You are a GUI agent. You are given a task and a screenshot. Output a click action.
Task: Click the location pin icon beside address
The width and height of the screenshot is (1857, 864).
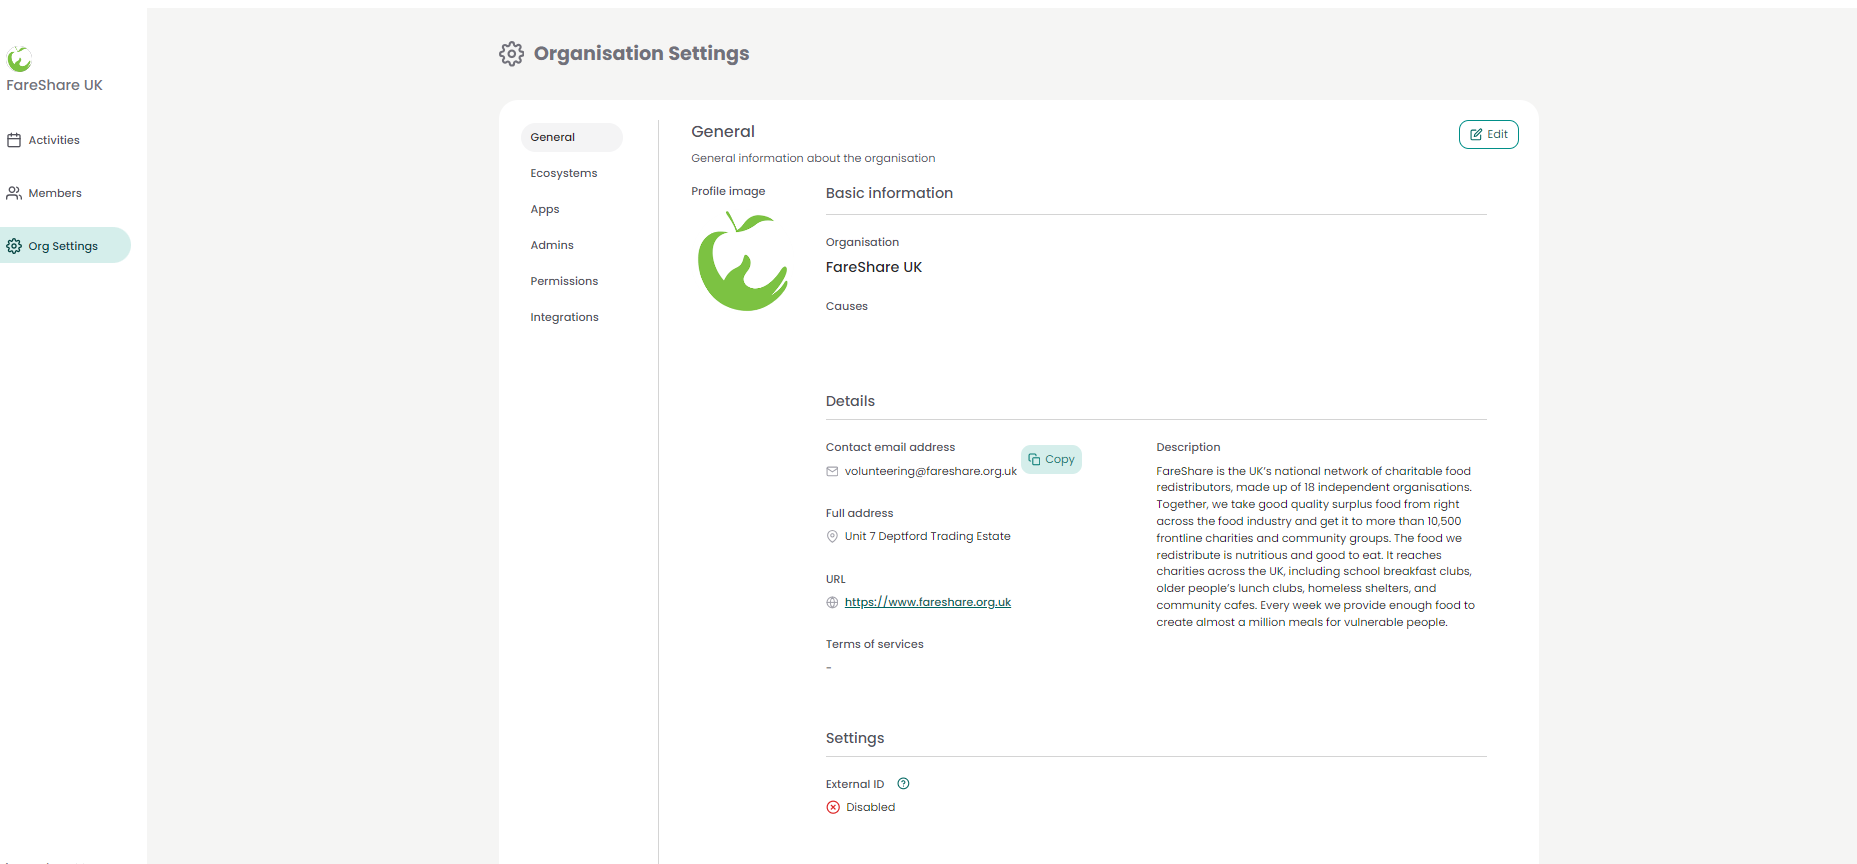[x=832, y=537]
